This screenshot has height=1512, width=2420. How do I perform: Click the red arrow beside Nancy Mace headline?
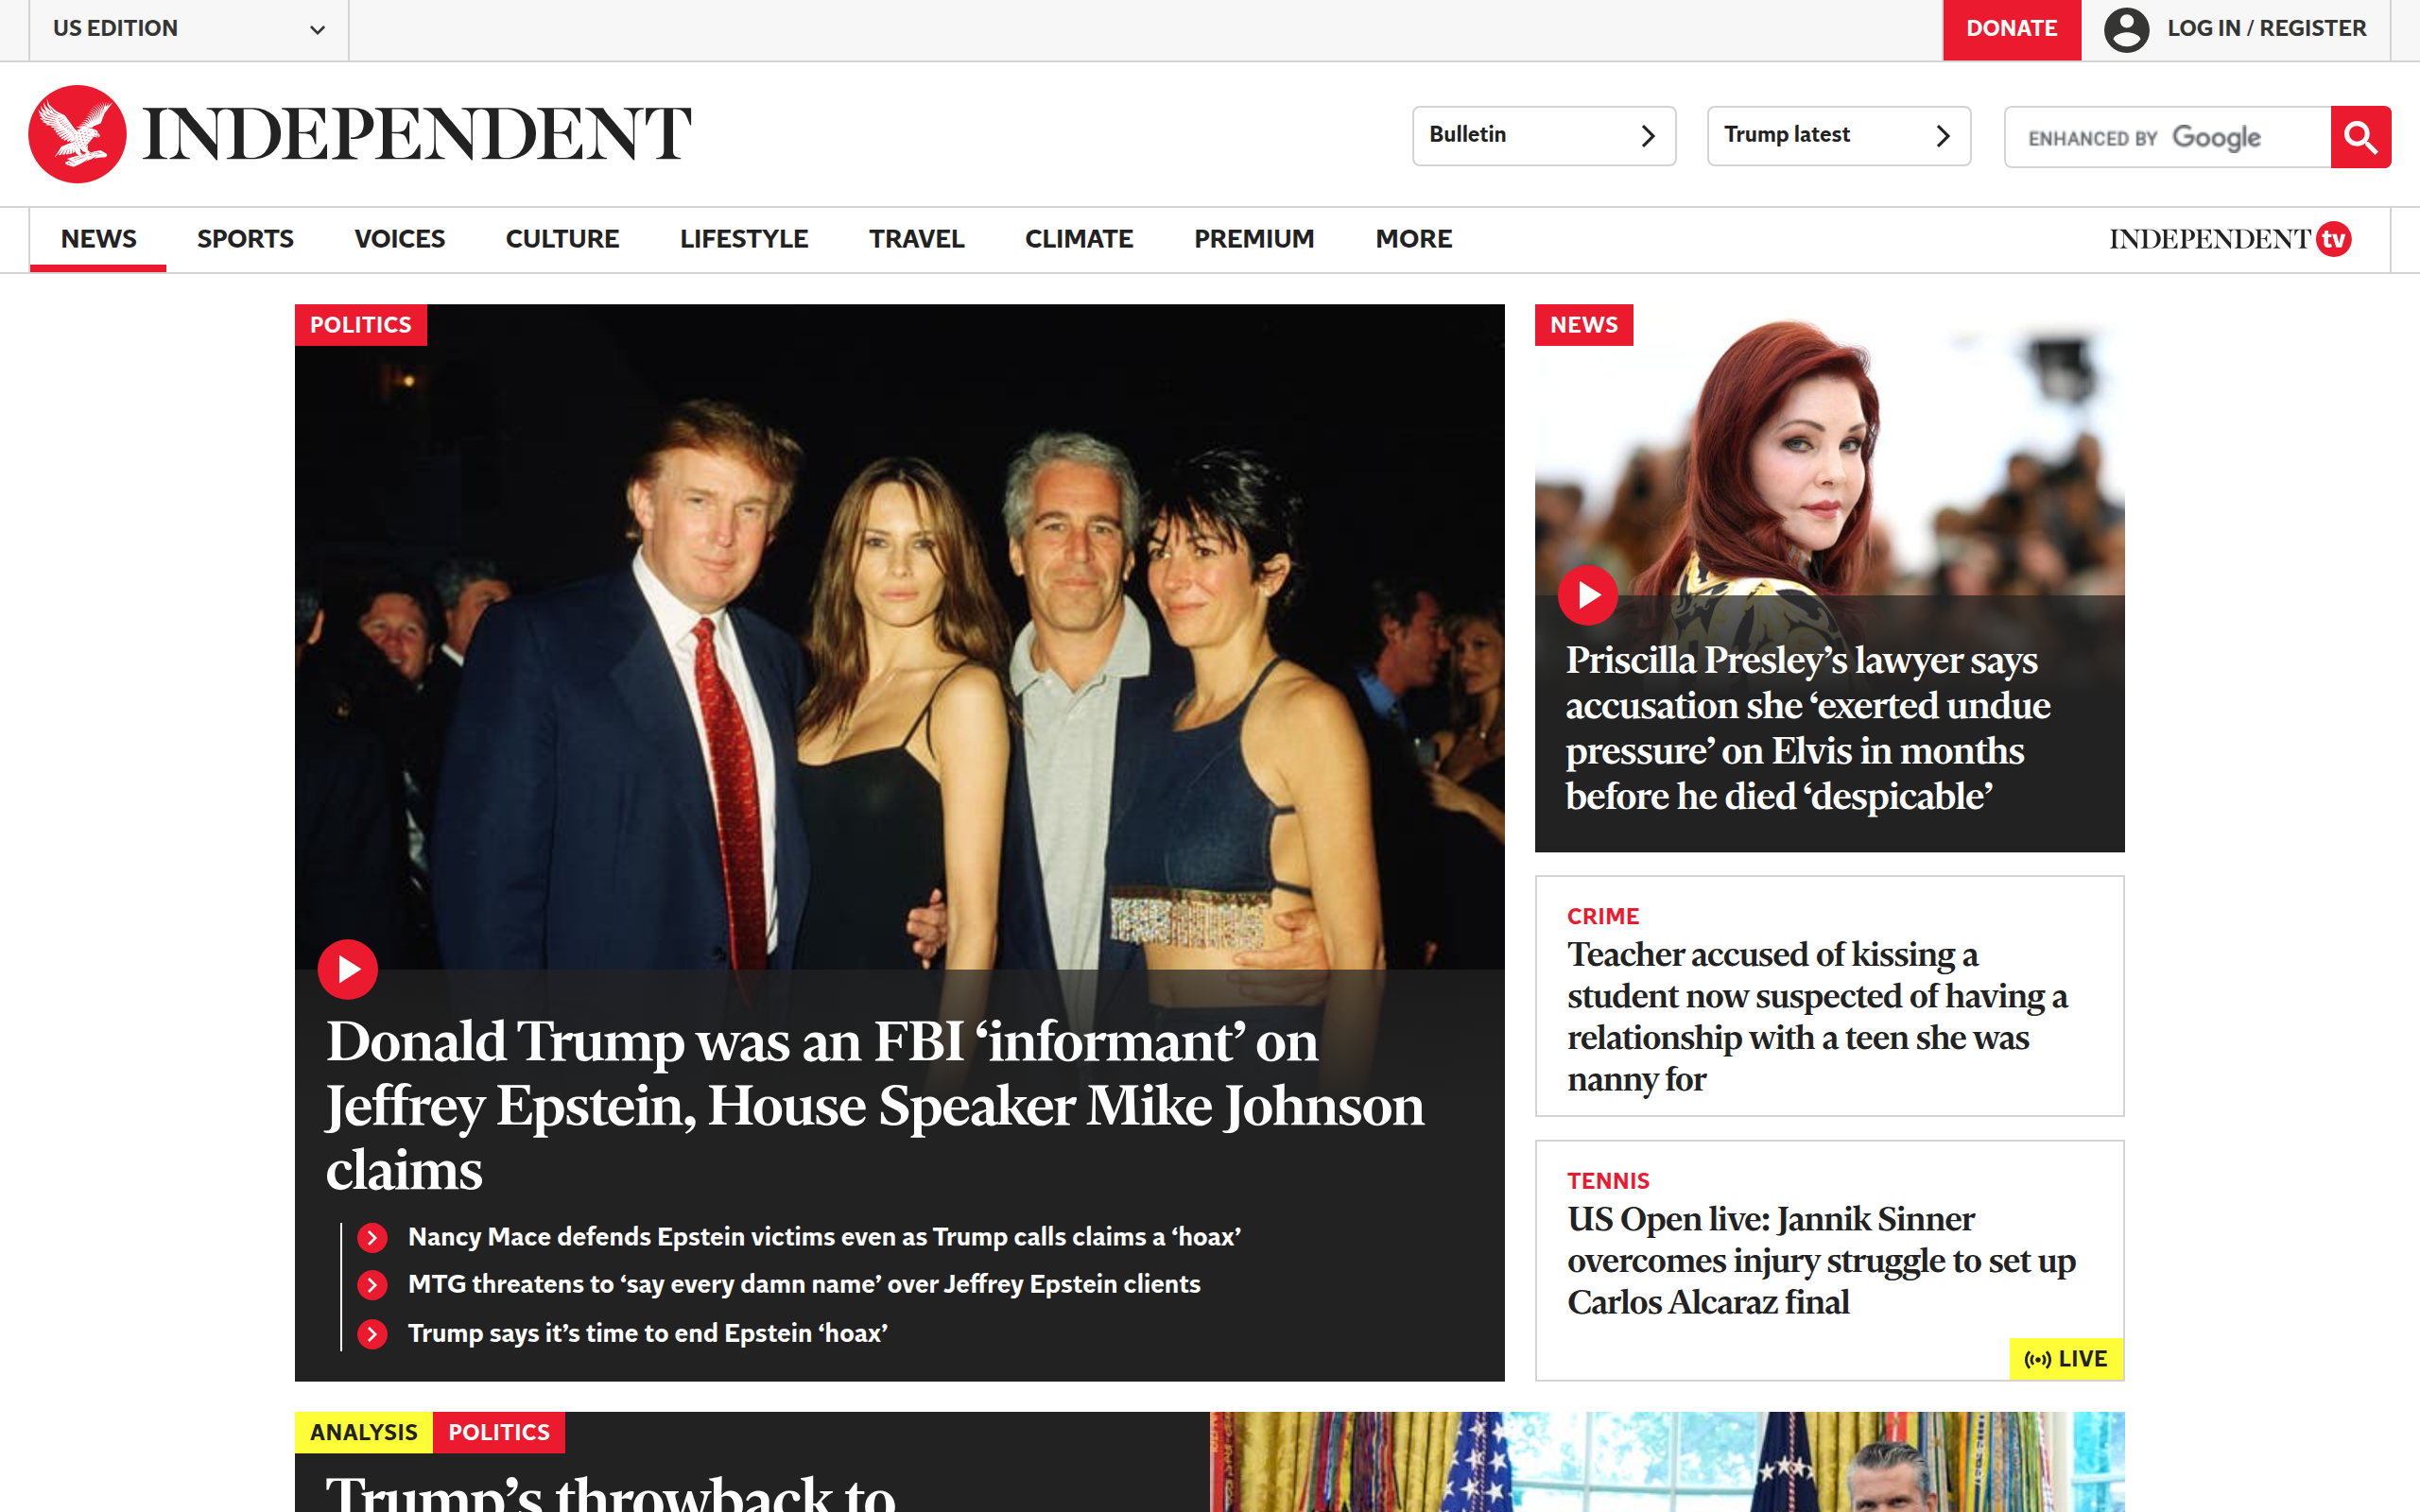point(372,1238)
